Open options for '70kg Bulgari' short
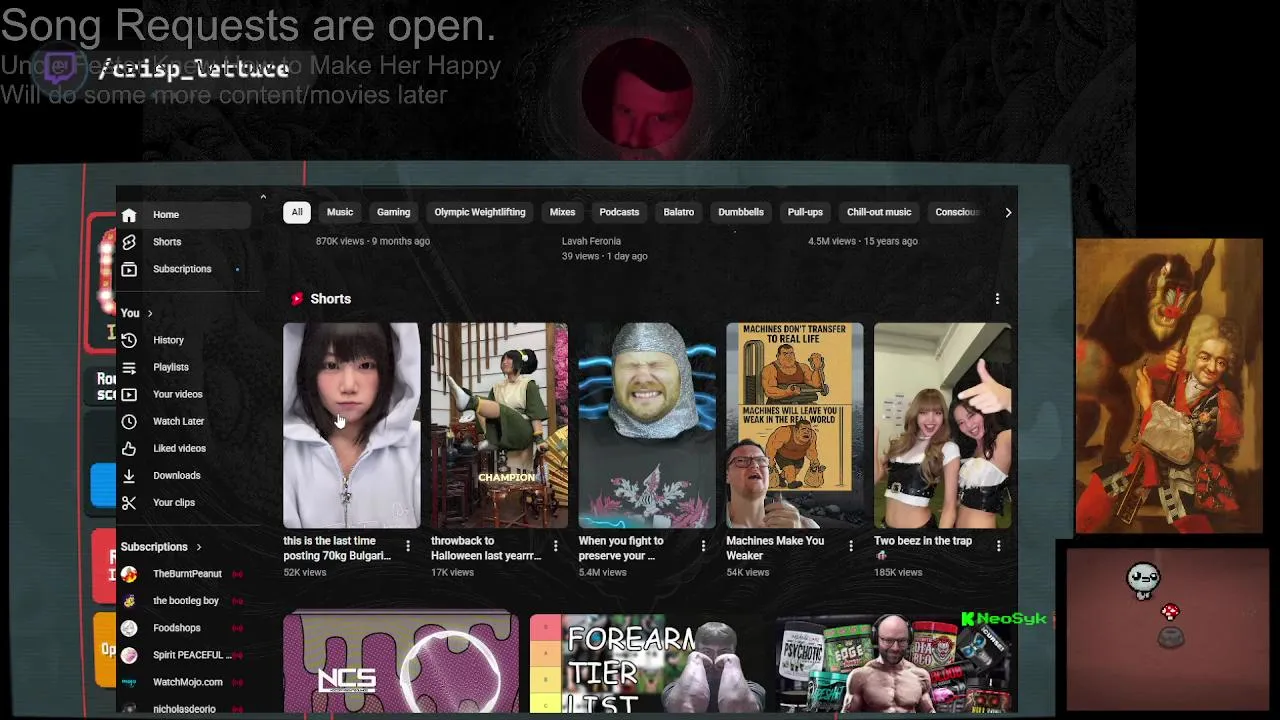Screen dimensions: 1280x720 coord(407,546)
